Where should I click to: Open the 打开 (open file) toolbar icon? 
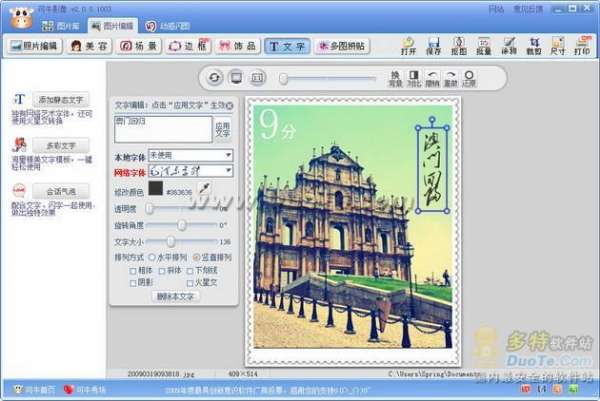408,46
